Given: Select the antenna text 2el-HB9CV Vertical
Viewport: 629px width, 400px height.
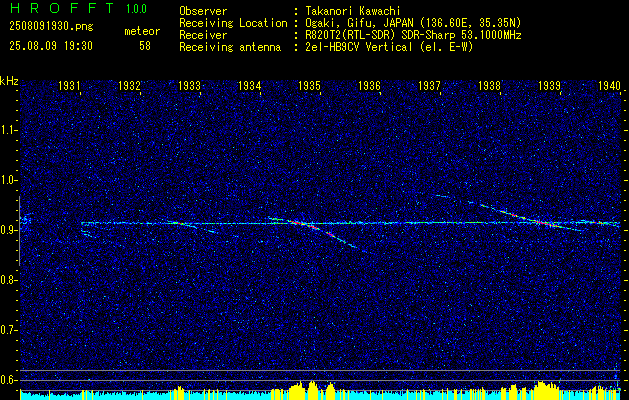Looking at the screenshot, I should (x=359, y=47).
